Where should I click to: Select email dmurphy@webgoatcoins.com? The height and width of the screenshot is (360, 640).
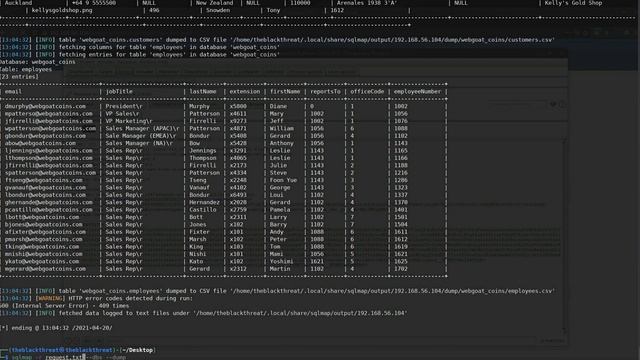coord(45,106)
